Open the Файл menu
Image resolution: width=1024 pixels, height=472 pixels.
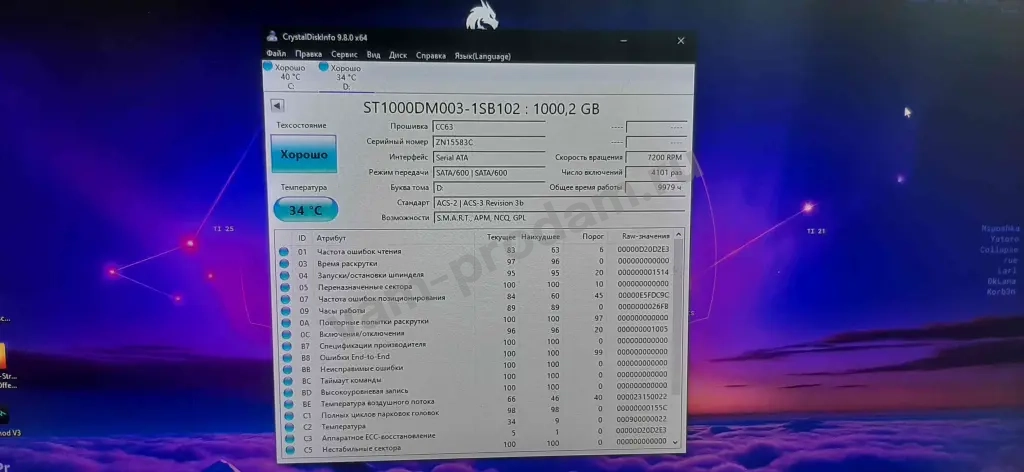[x=276, y=54]
